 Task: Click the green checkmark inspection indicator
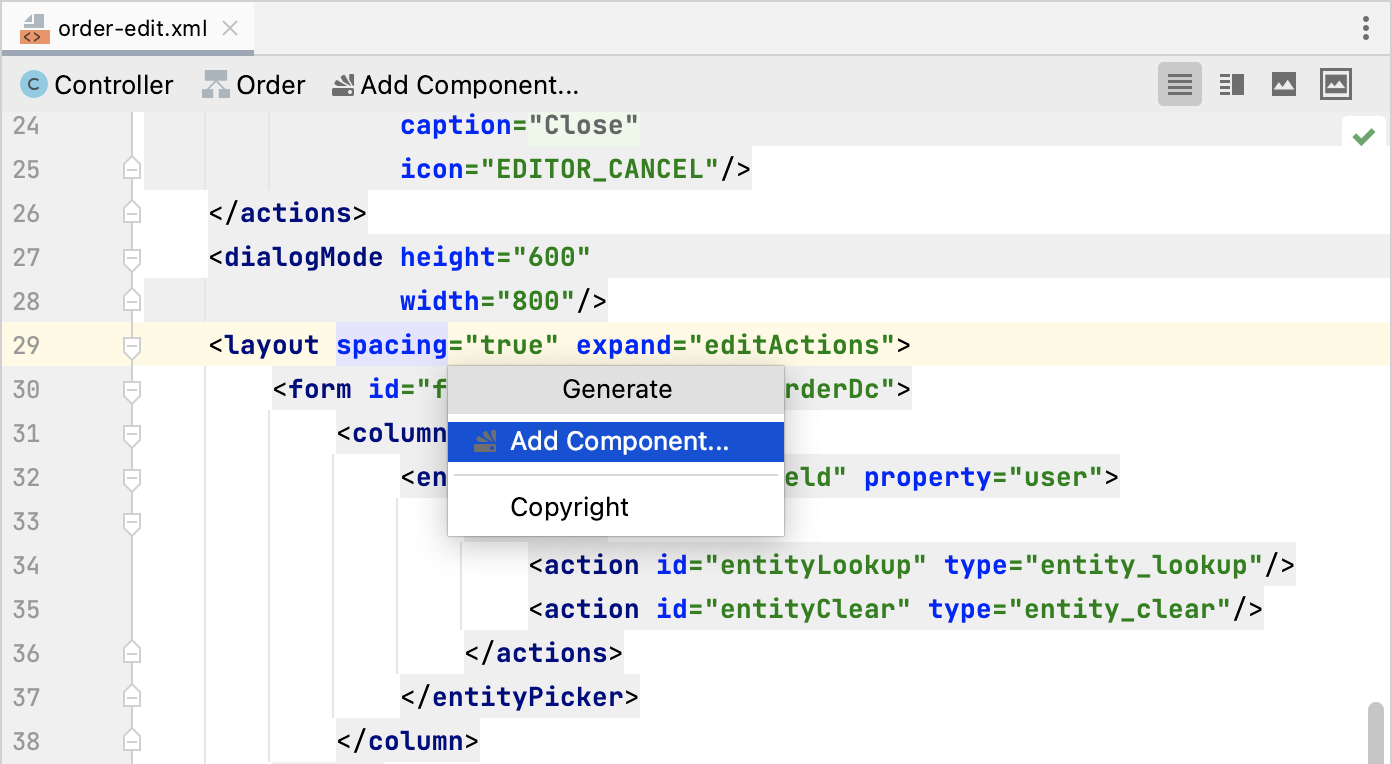pyautogui.click(x=1364, y=137)
